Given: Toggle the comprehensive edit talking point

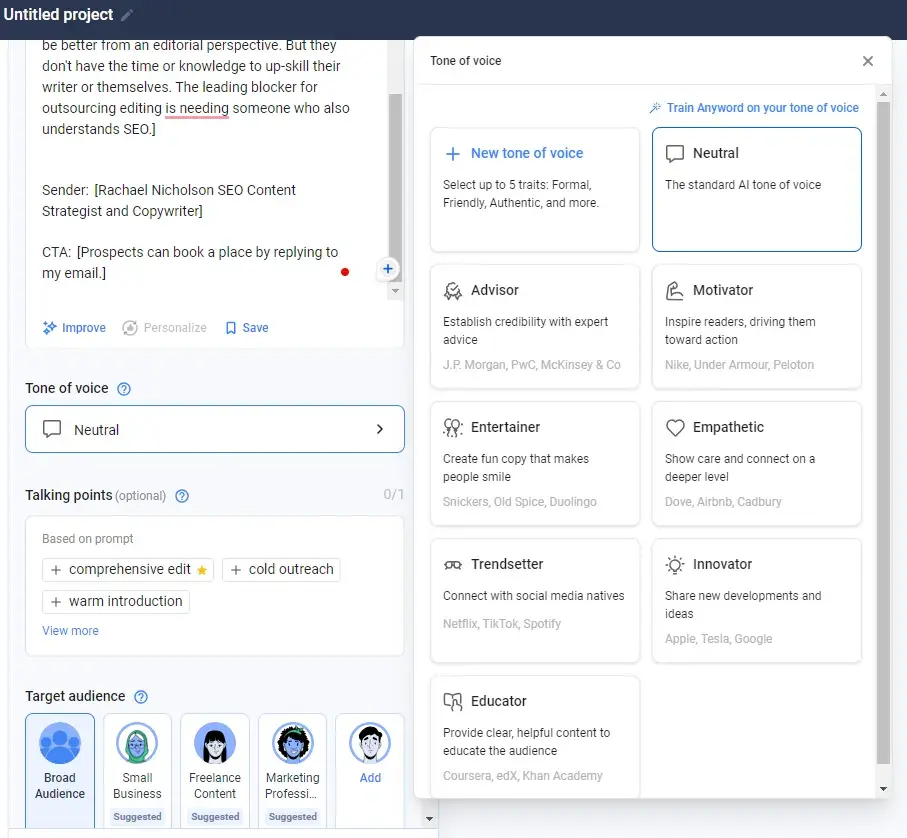Looking at the screenshot, I should click(127, 568).
